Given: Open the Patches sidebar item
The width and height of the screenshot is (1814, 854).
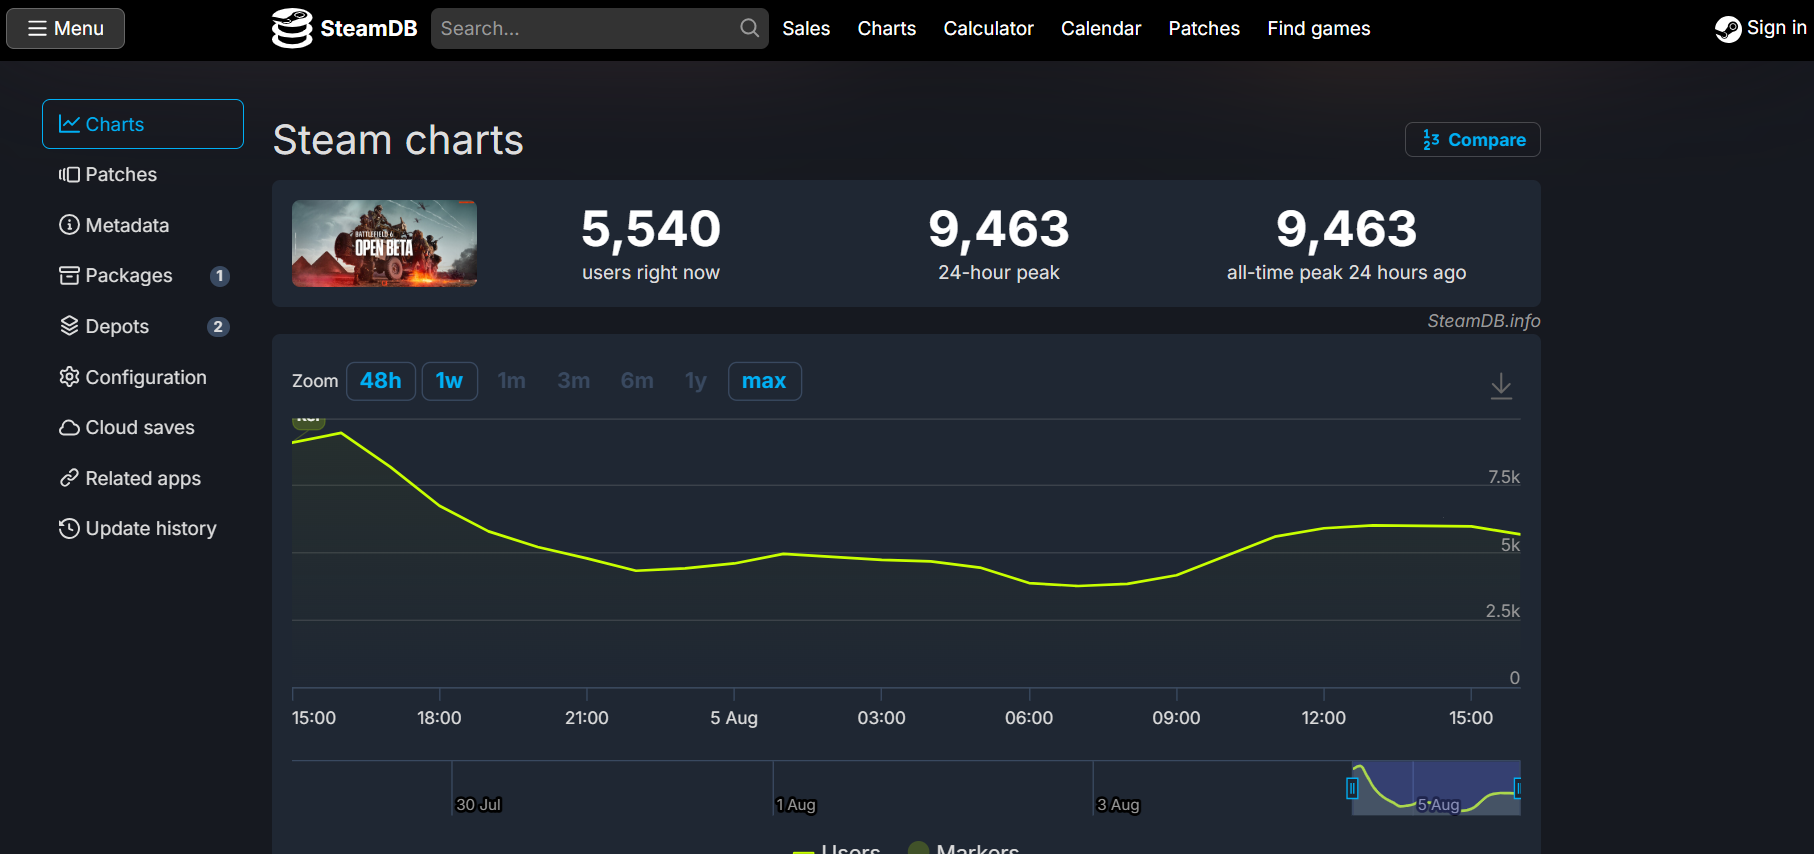Looking at the screenshot, I should tap(143, 174).
